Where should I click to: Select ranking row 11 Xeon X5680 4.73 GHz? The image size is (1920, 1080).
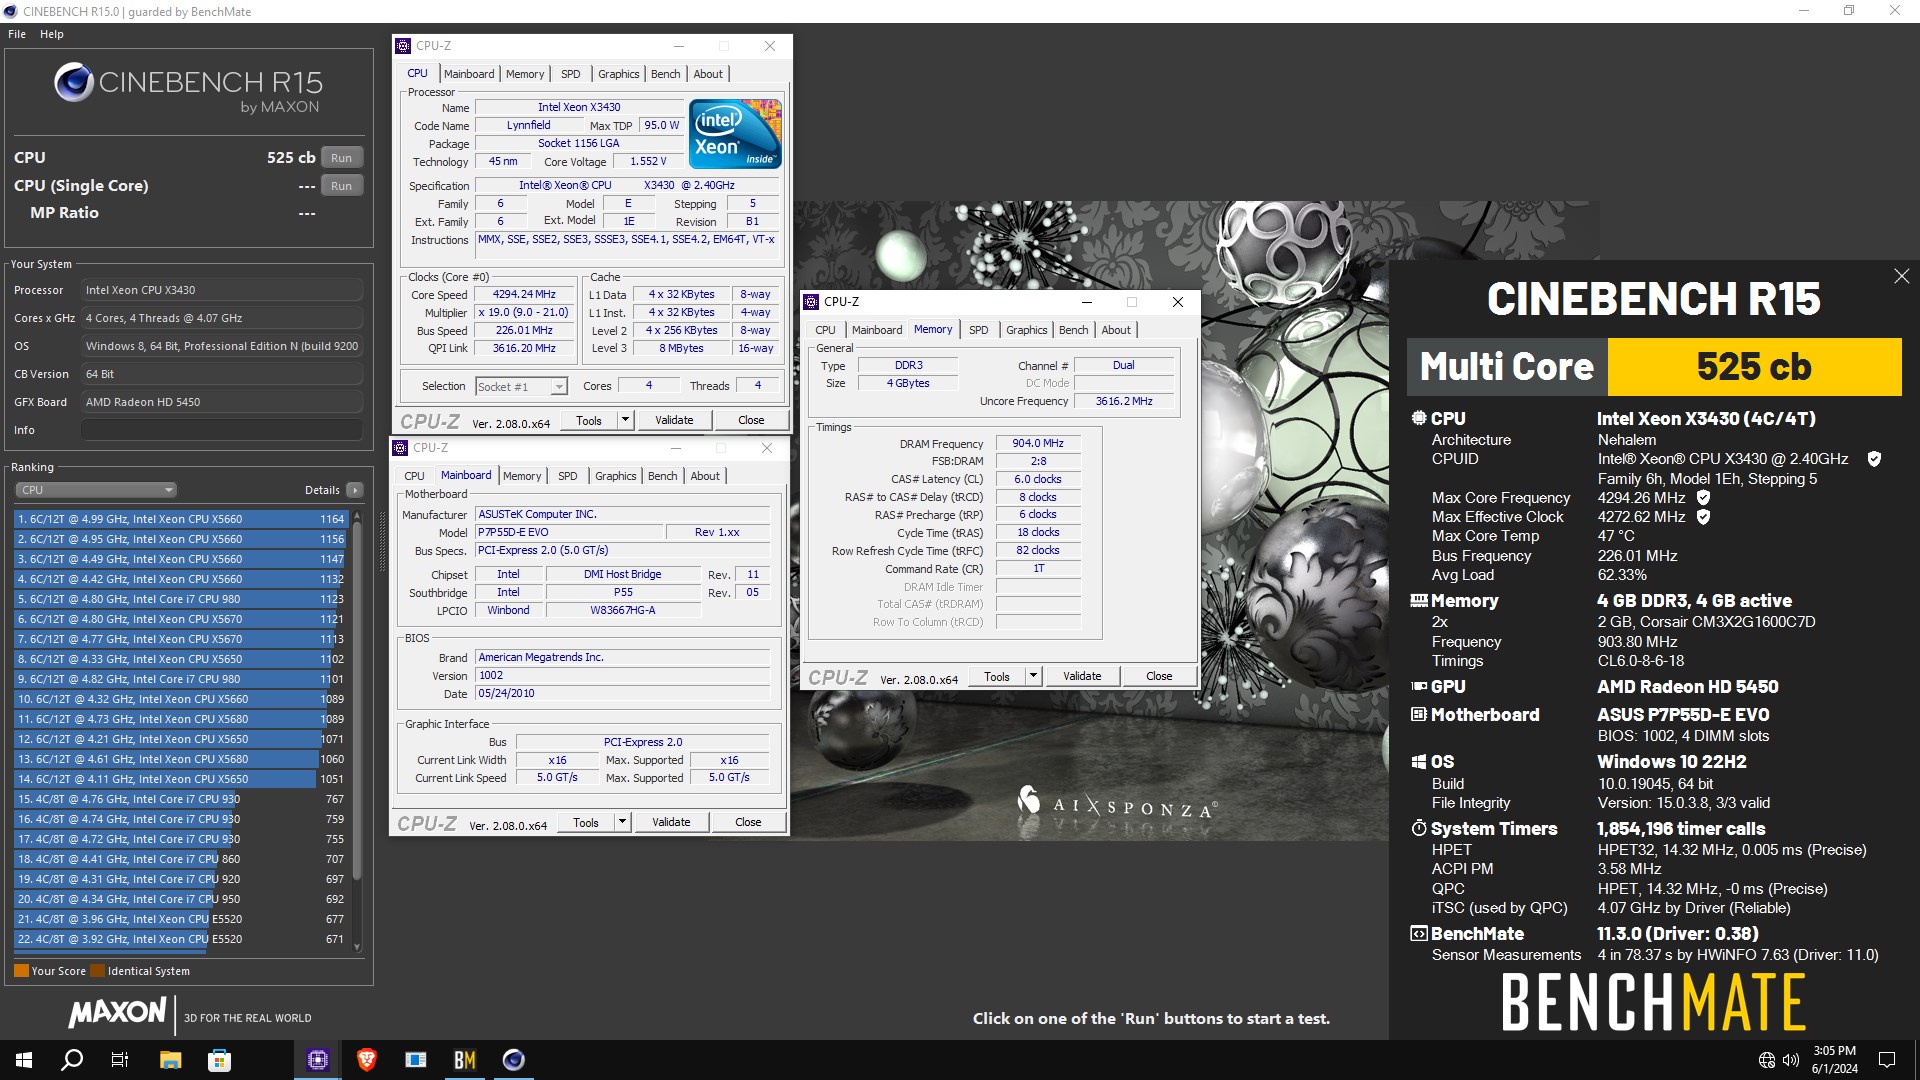click(181, 719)
